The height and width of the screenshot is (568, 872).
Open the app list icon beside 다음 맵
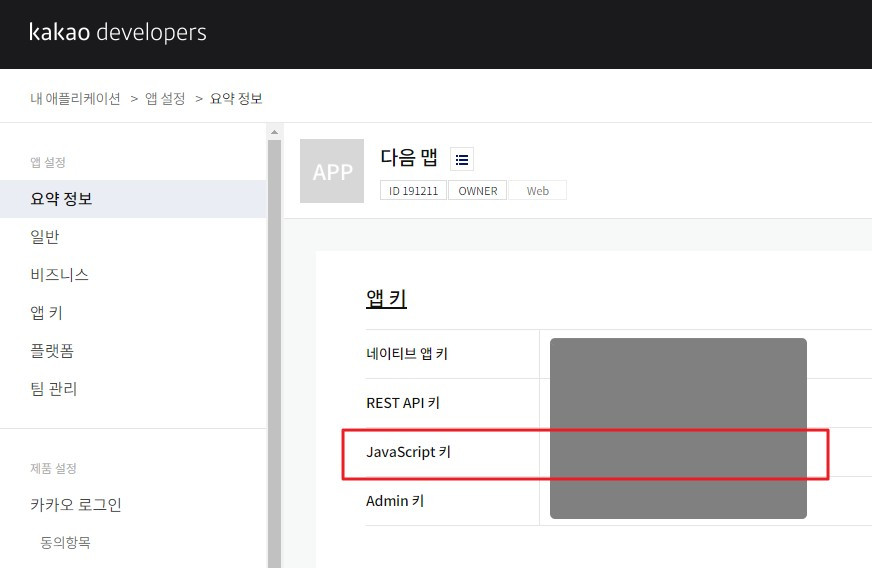point(461,160)
